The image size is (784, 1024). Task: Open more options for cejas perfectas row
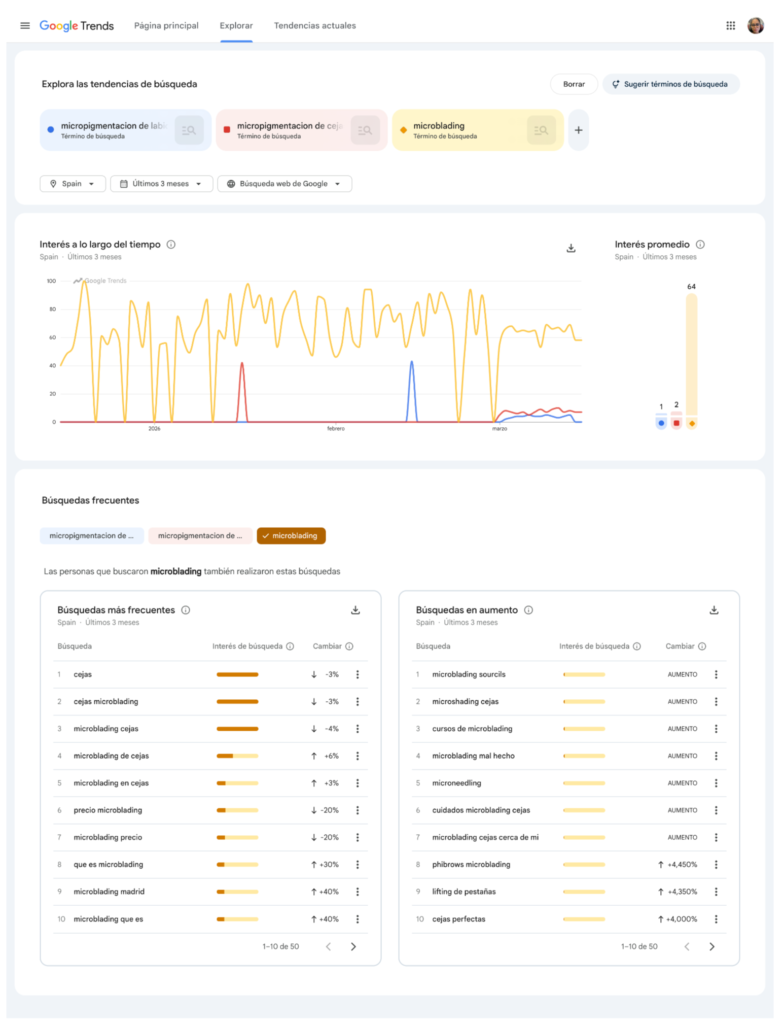tap(716, 919)
